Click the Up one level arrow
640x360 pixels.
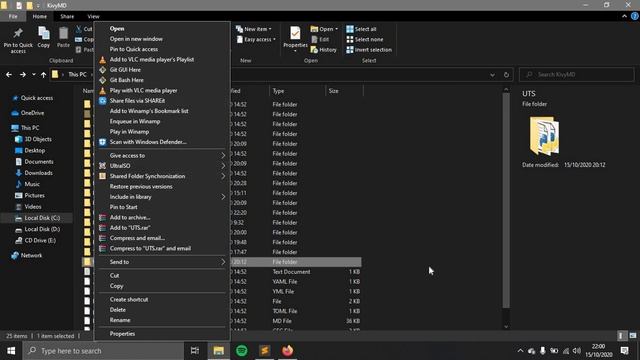[43, 75]
